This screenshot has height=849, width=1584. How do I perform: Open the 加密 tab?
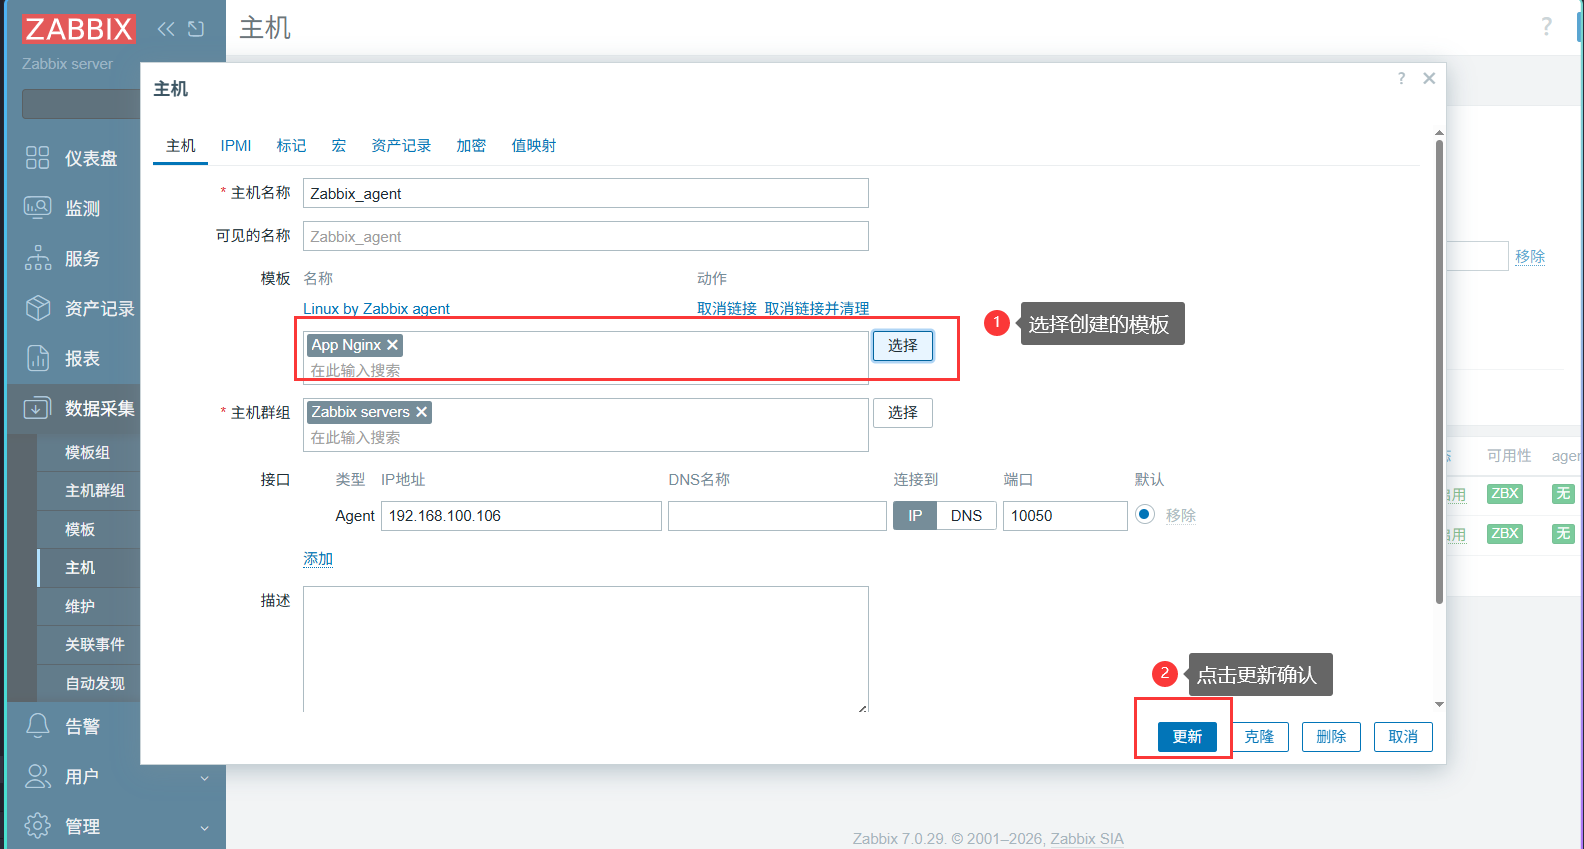471,146
